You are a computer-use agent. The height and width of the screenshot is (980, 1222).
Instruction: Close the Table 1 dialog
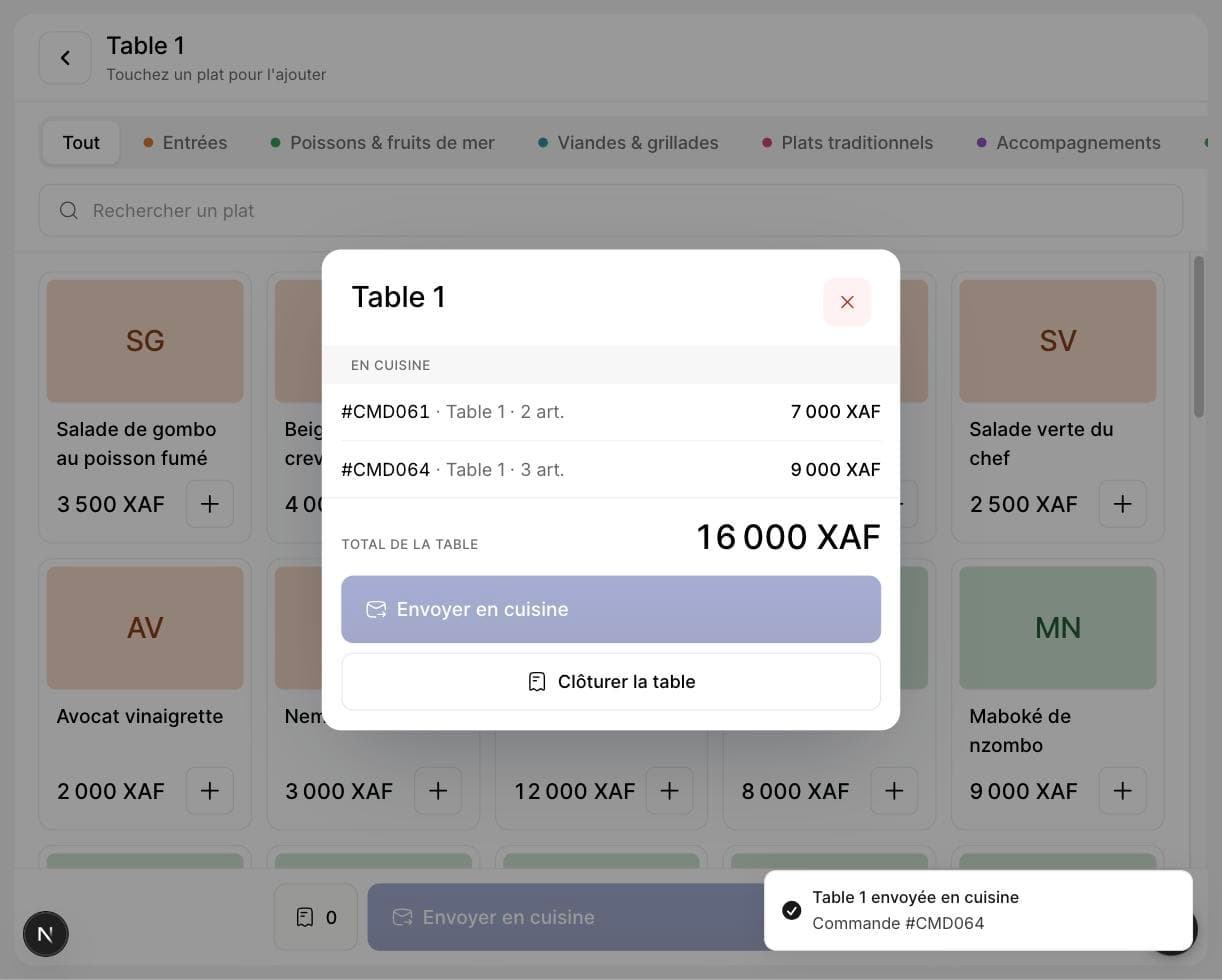coord(847,302)
